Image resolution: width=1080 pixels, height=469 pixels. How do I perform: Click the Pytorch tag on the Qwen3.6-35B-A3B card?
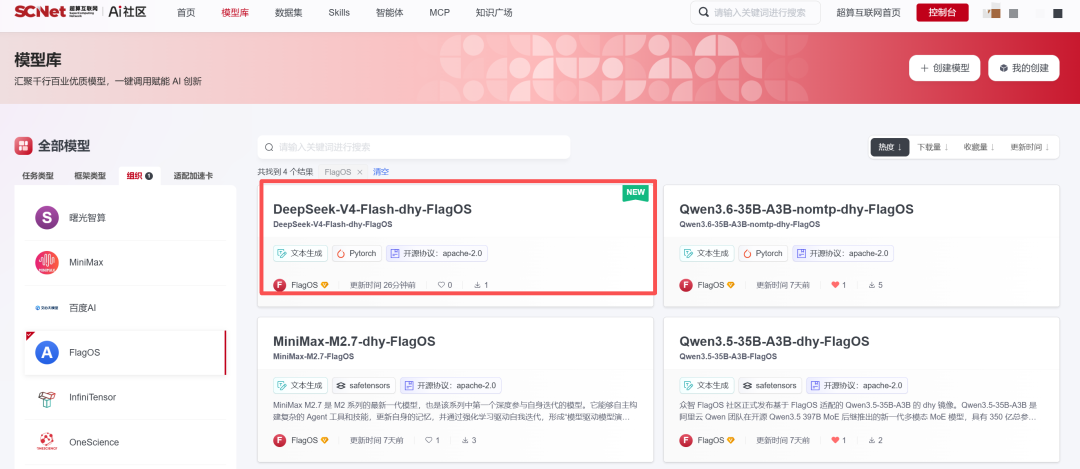click(x=763, y=253)
